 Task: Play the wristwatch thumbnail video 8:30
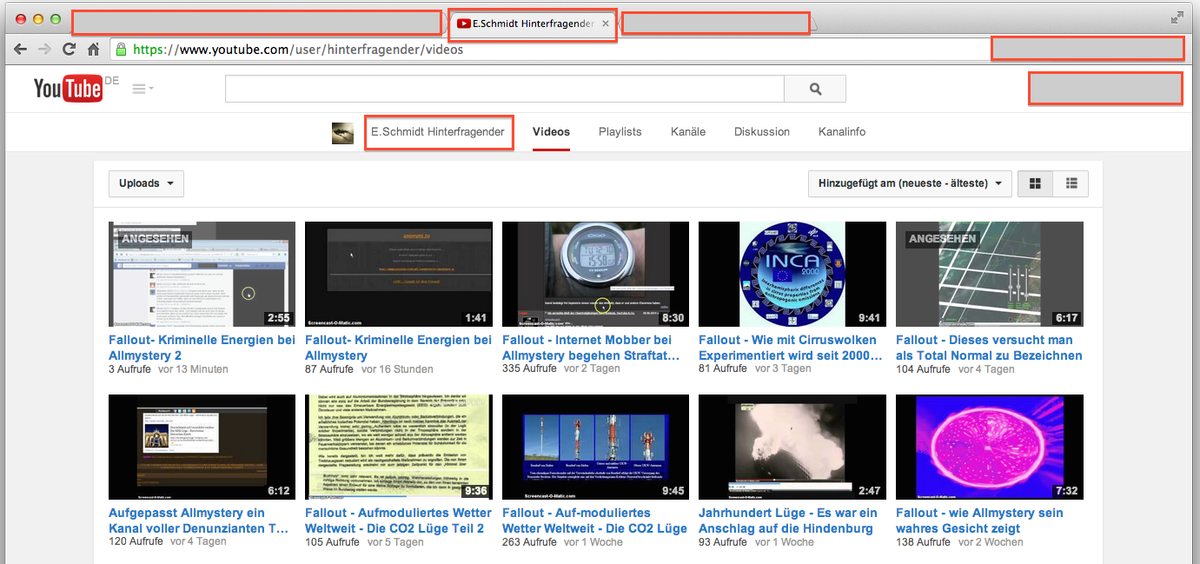(595, 275)
